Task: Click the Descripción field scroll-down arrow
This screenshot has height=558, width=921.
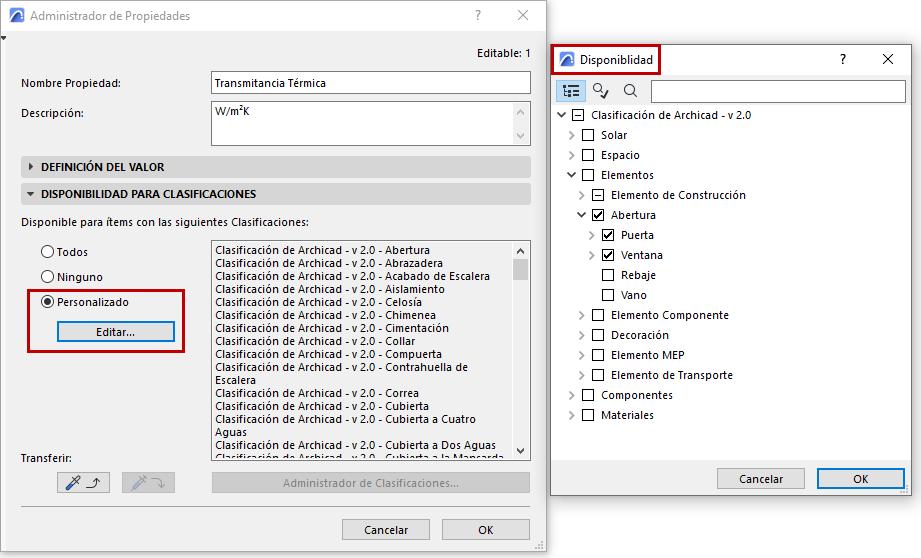Action: point(520,136)
